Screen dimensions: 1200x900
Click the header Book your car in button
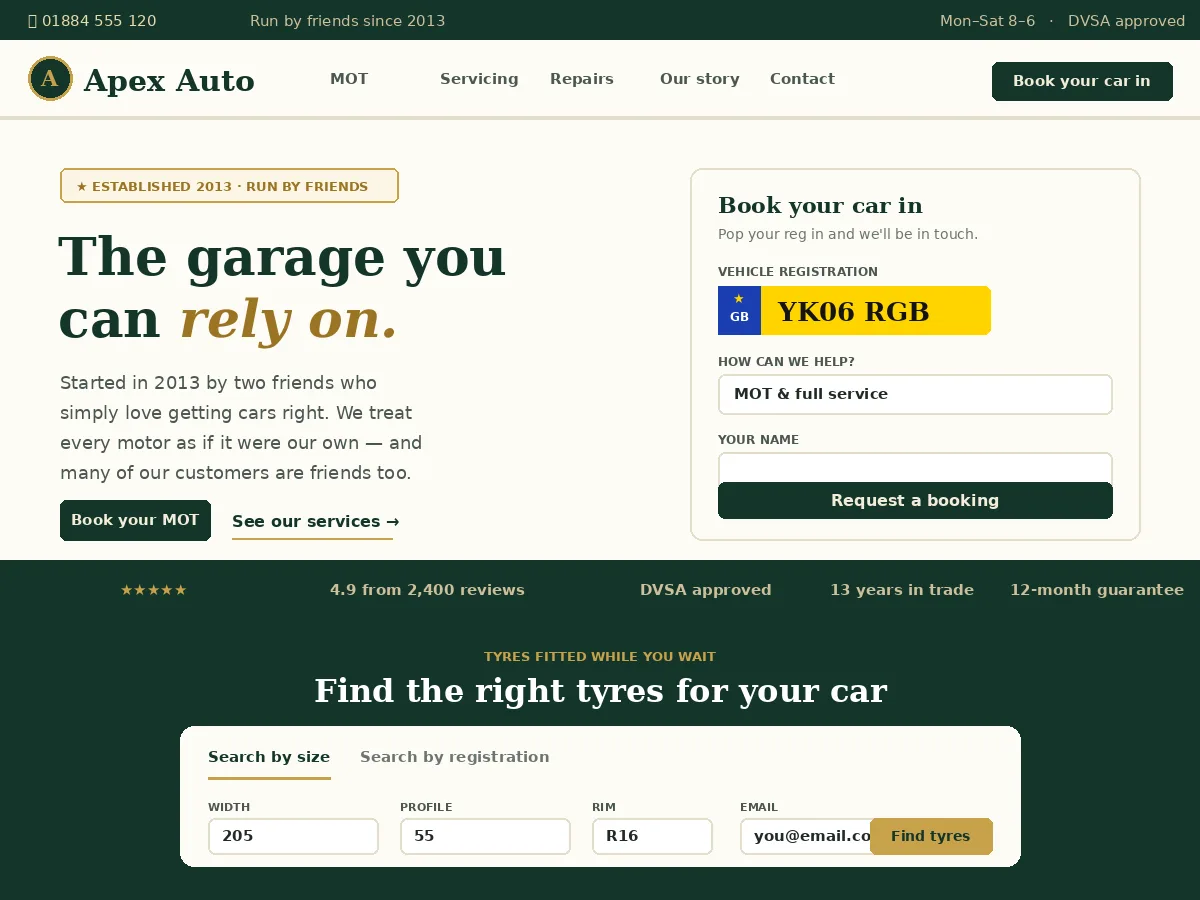pyautogui.click(x=1082, y=81)
